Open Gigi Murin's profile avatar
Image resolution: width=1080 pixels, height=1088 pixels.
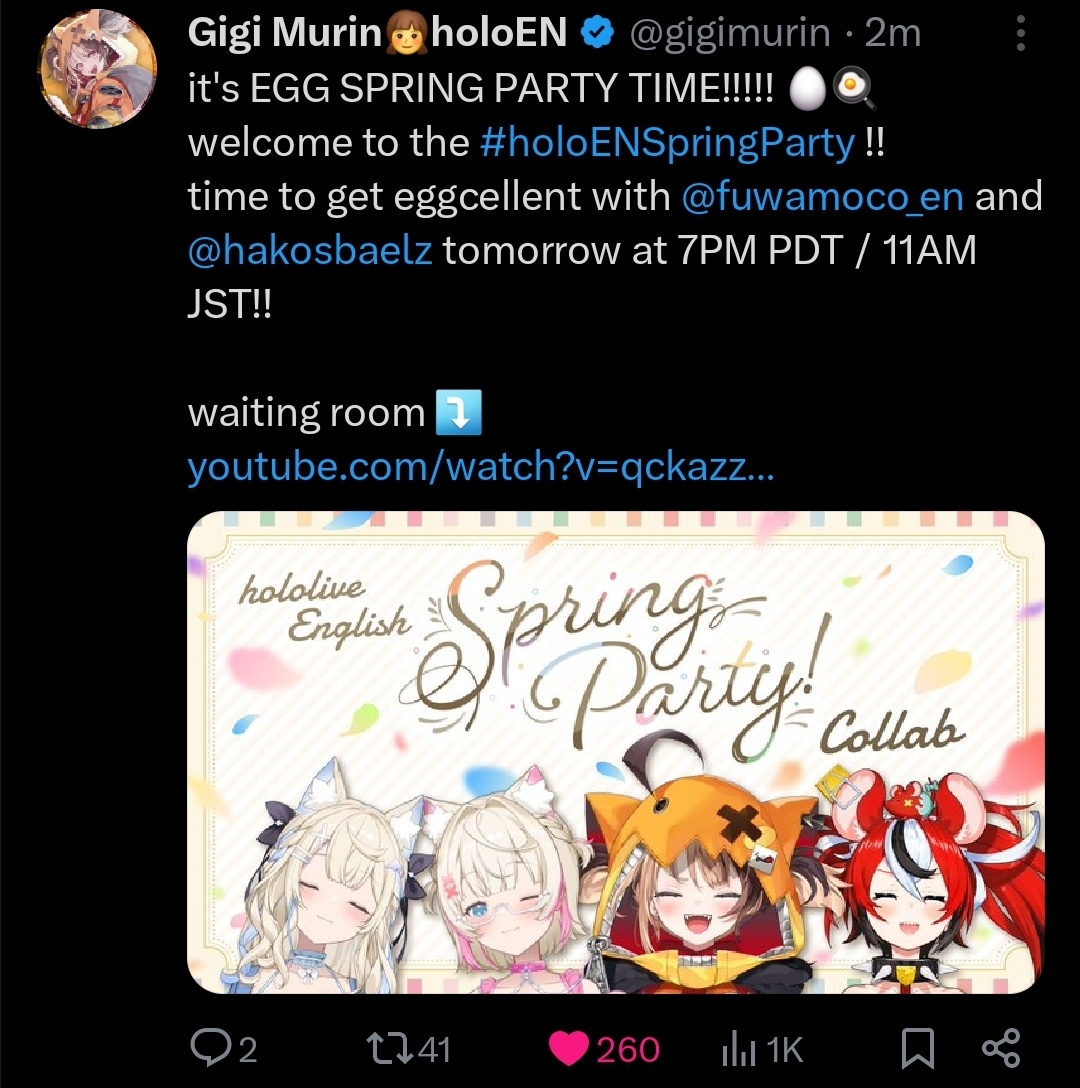click(96, 69)
